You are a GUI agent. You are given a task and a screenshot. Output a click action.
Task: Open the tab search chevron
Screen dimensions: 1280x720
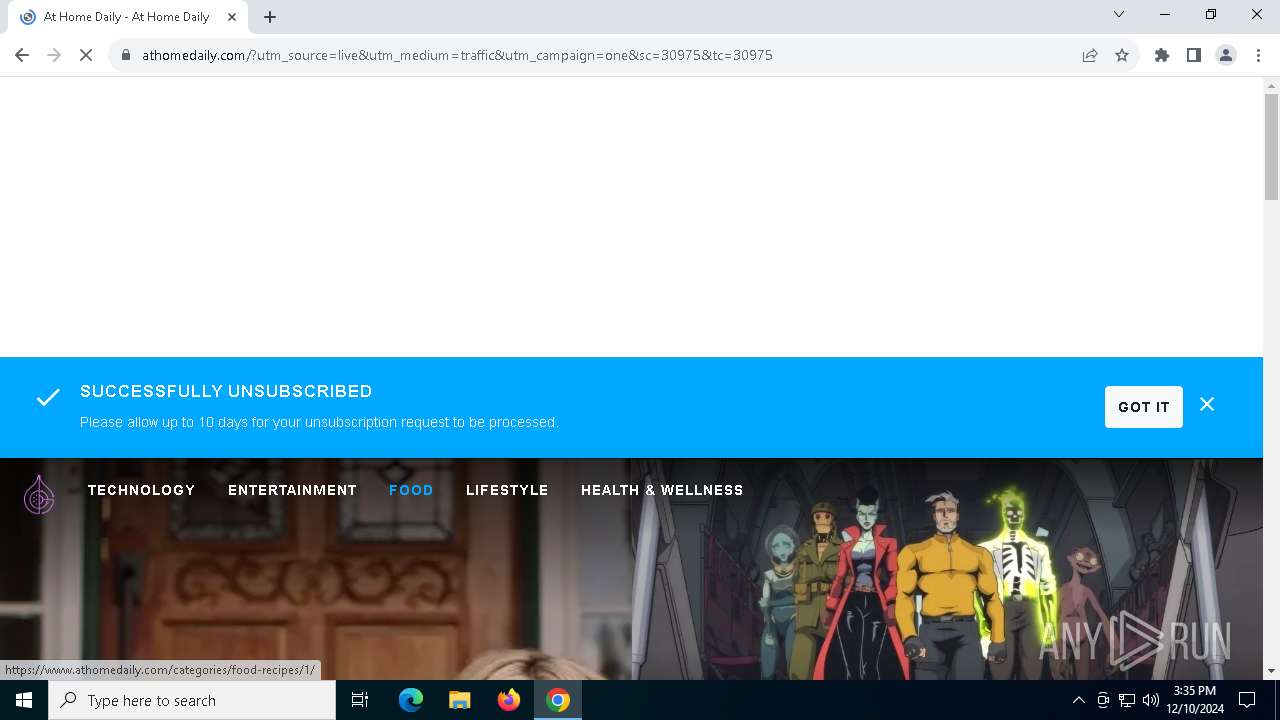[x=1119, y=14]
